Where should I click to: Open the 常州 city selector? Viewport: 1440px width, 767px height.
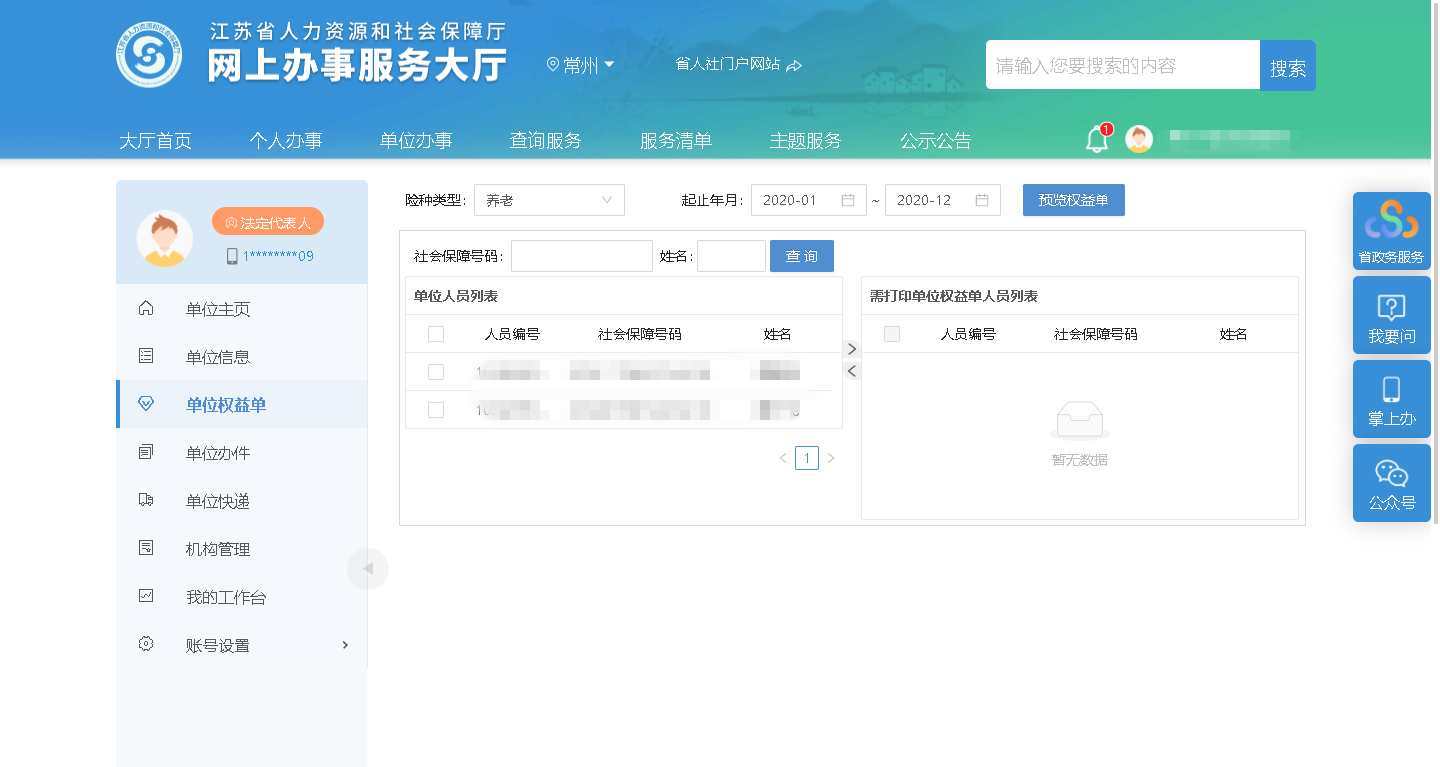click(581, 66)
